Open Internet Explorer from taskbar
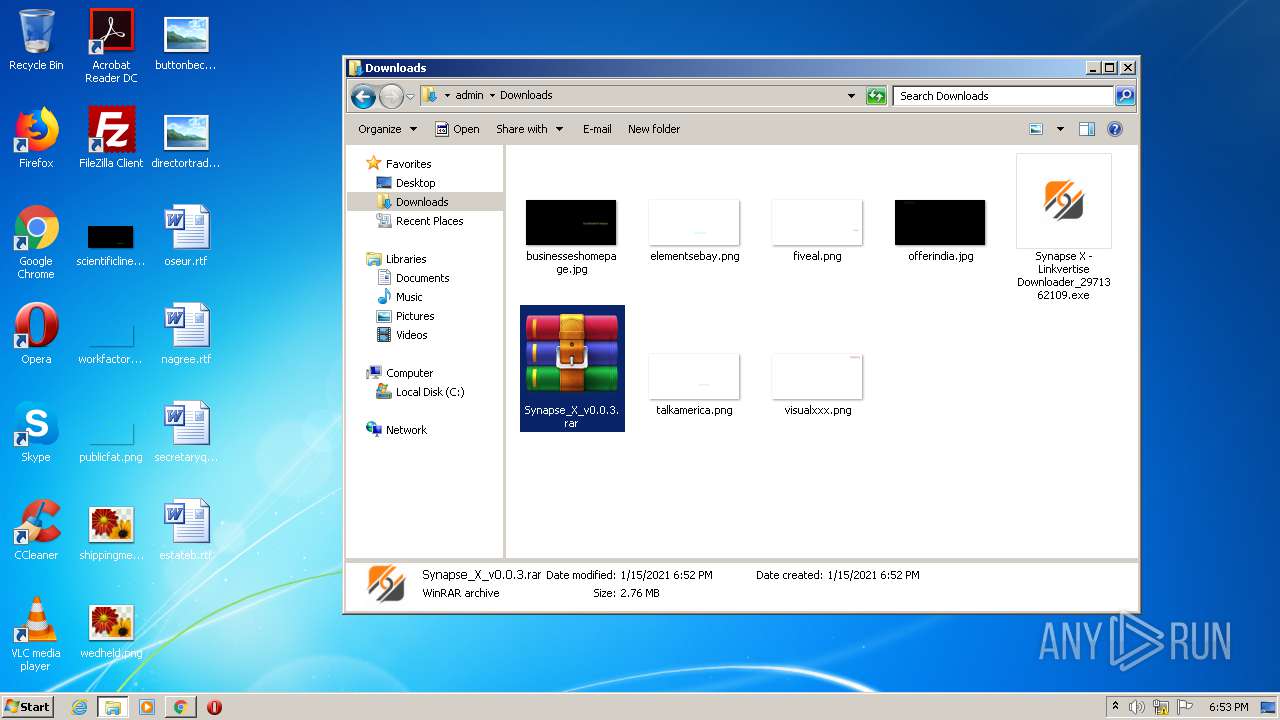Viewport: 1280px width, 720px height. point(79,707)
